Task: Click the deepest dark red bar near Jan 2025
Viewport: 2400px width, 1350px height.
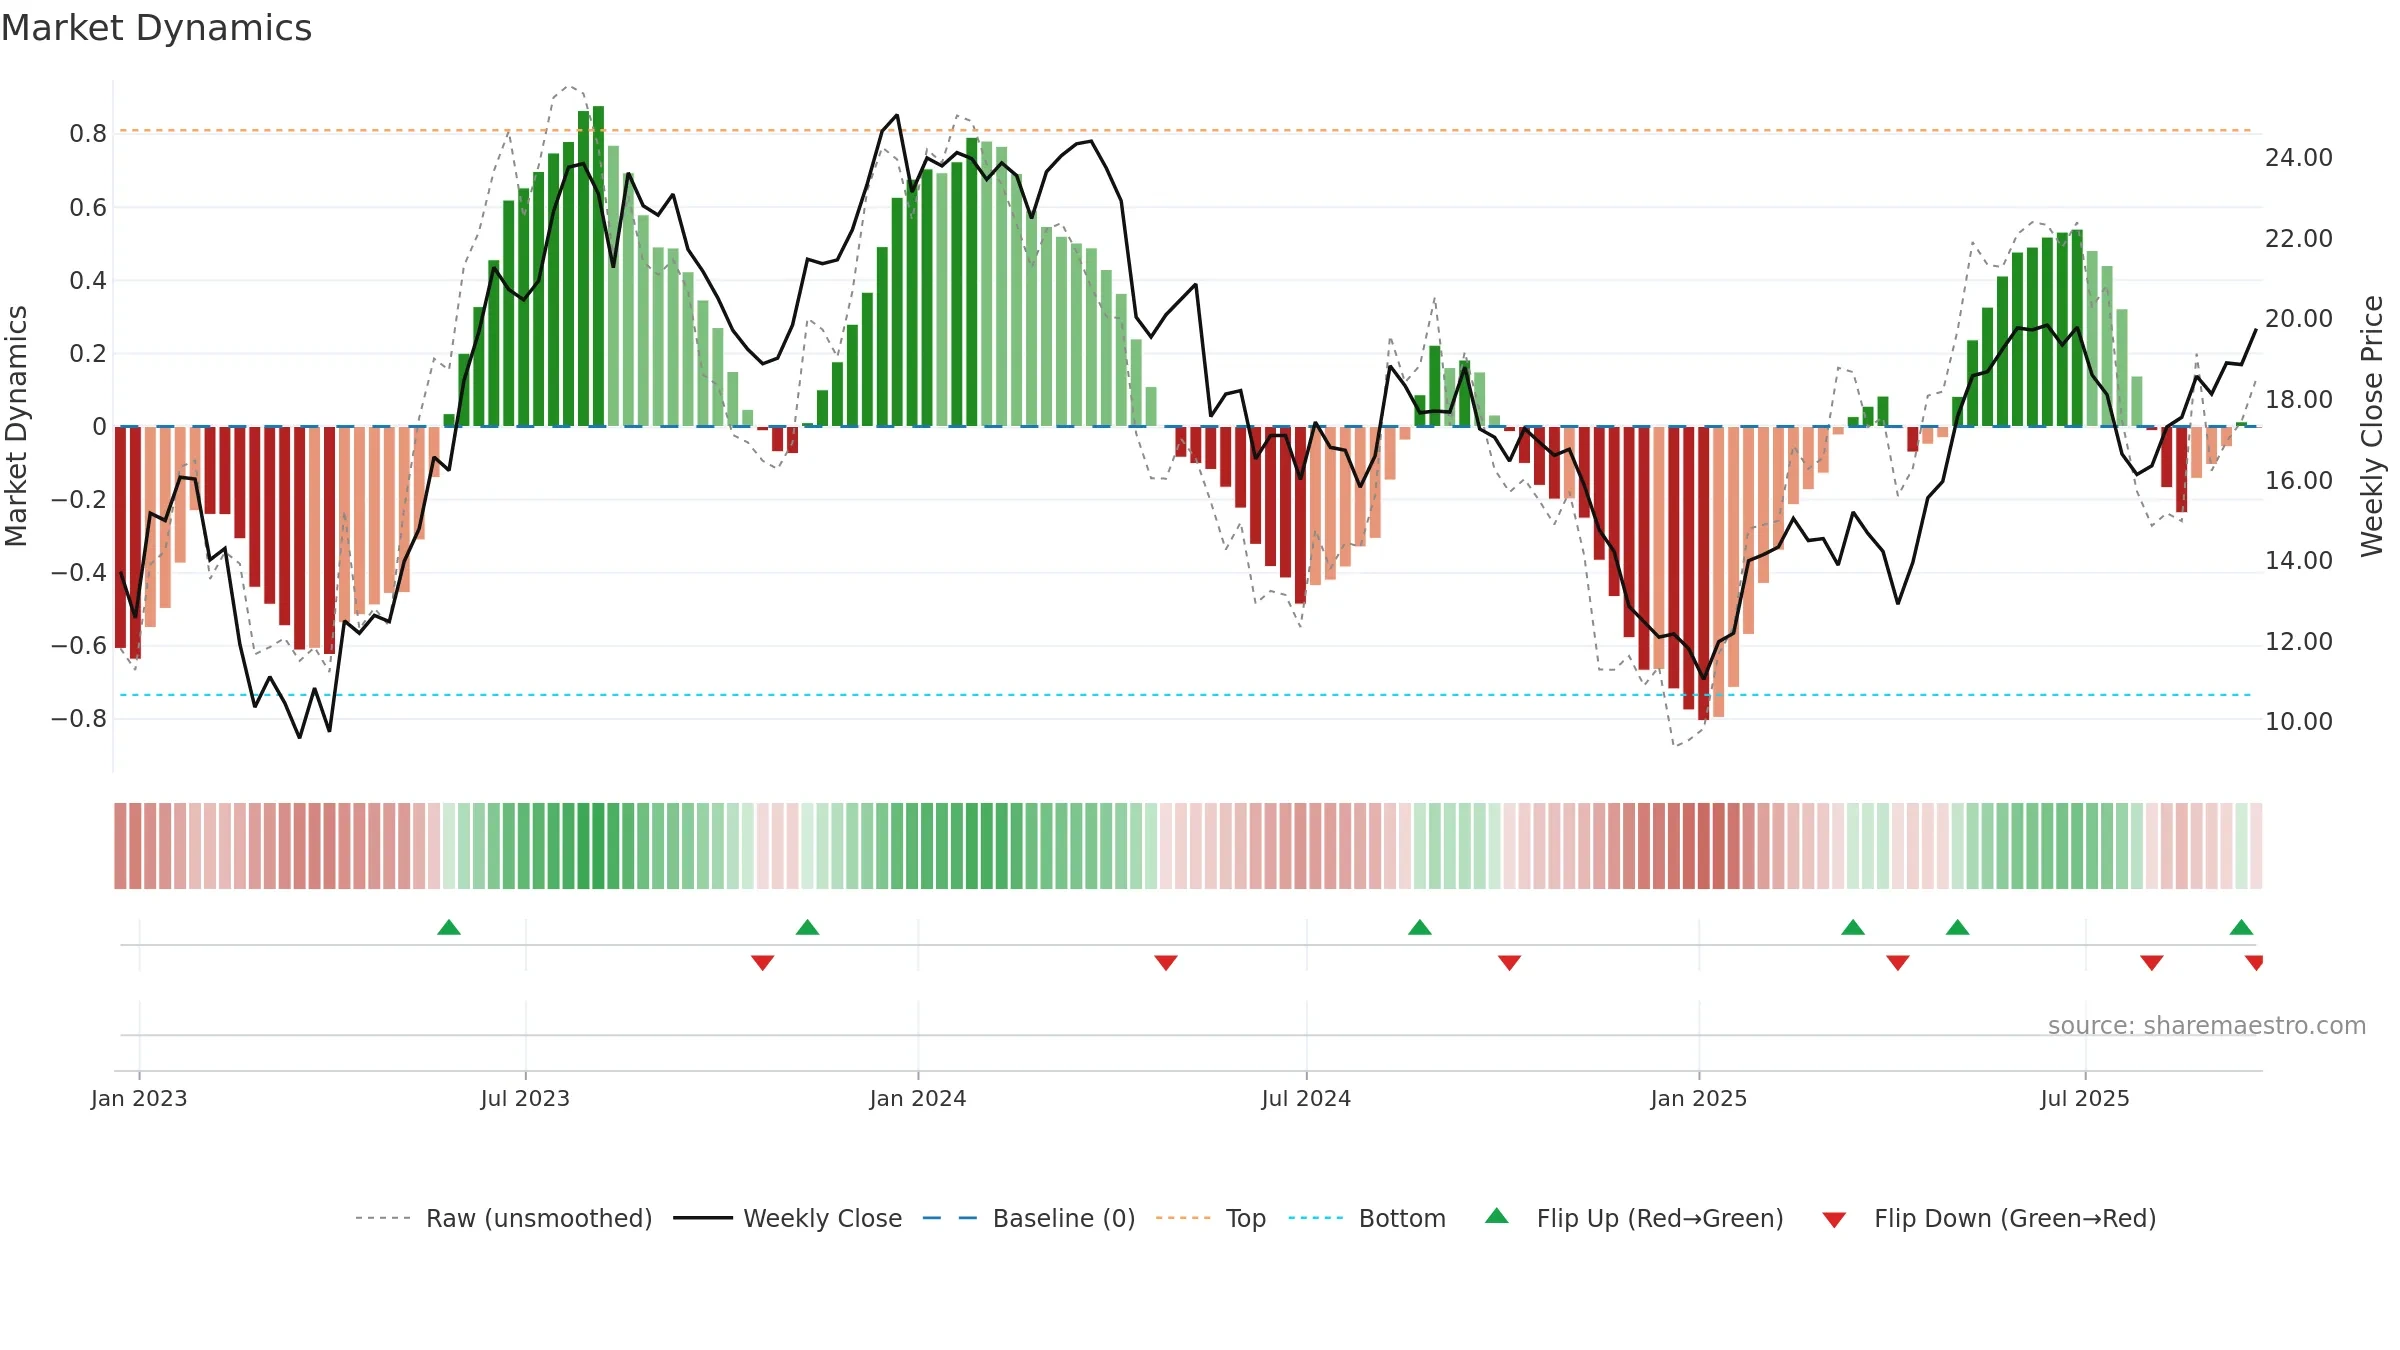Action: (1703, 574)
